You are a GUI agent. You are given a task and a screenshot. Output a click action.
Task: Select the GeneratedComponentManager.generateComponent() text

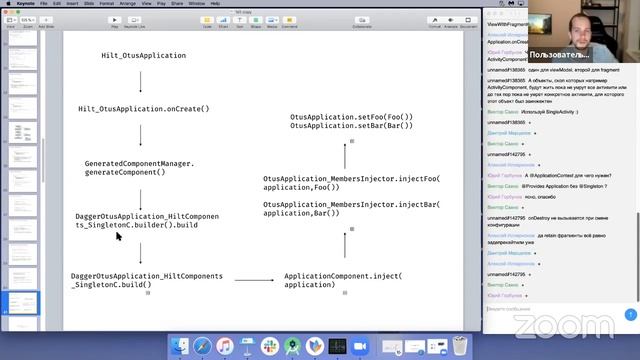140,168
